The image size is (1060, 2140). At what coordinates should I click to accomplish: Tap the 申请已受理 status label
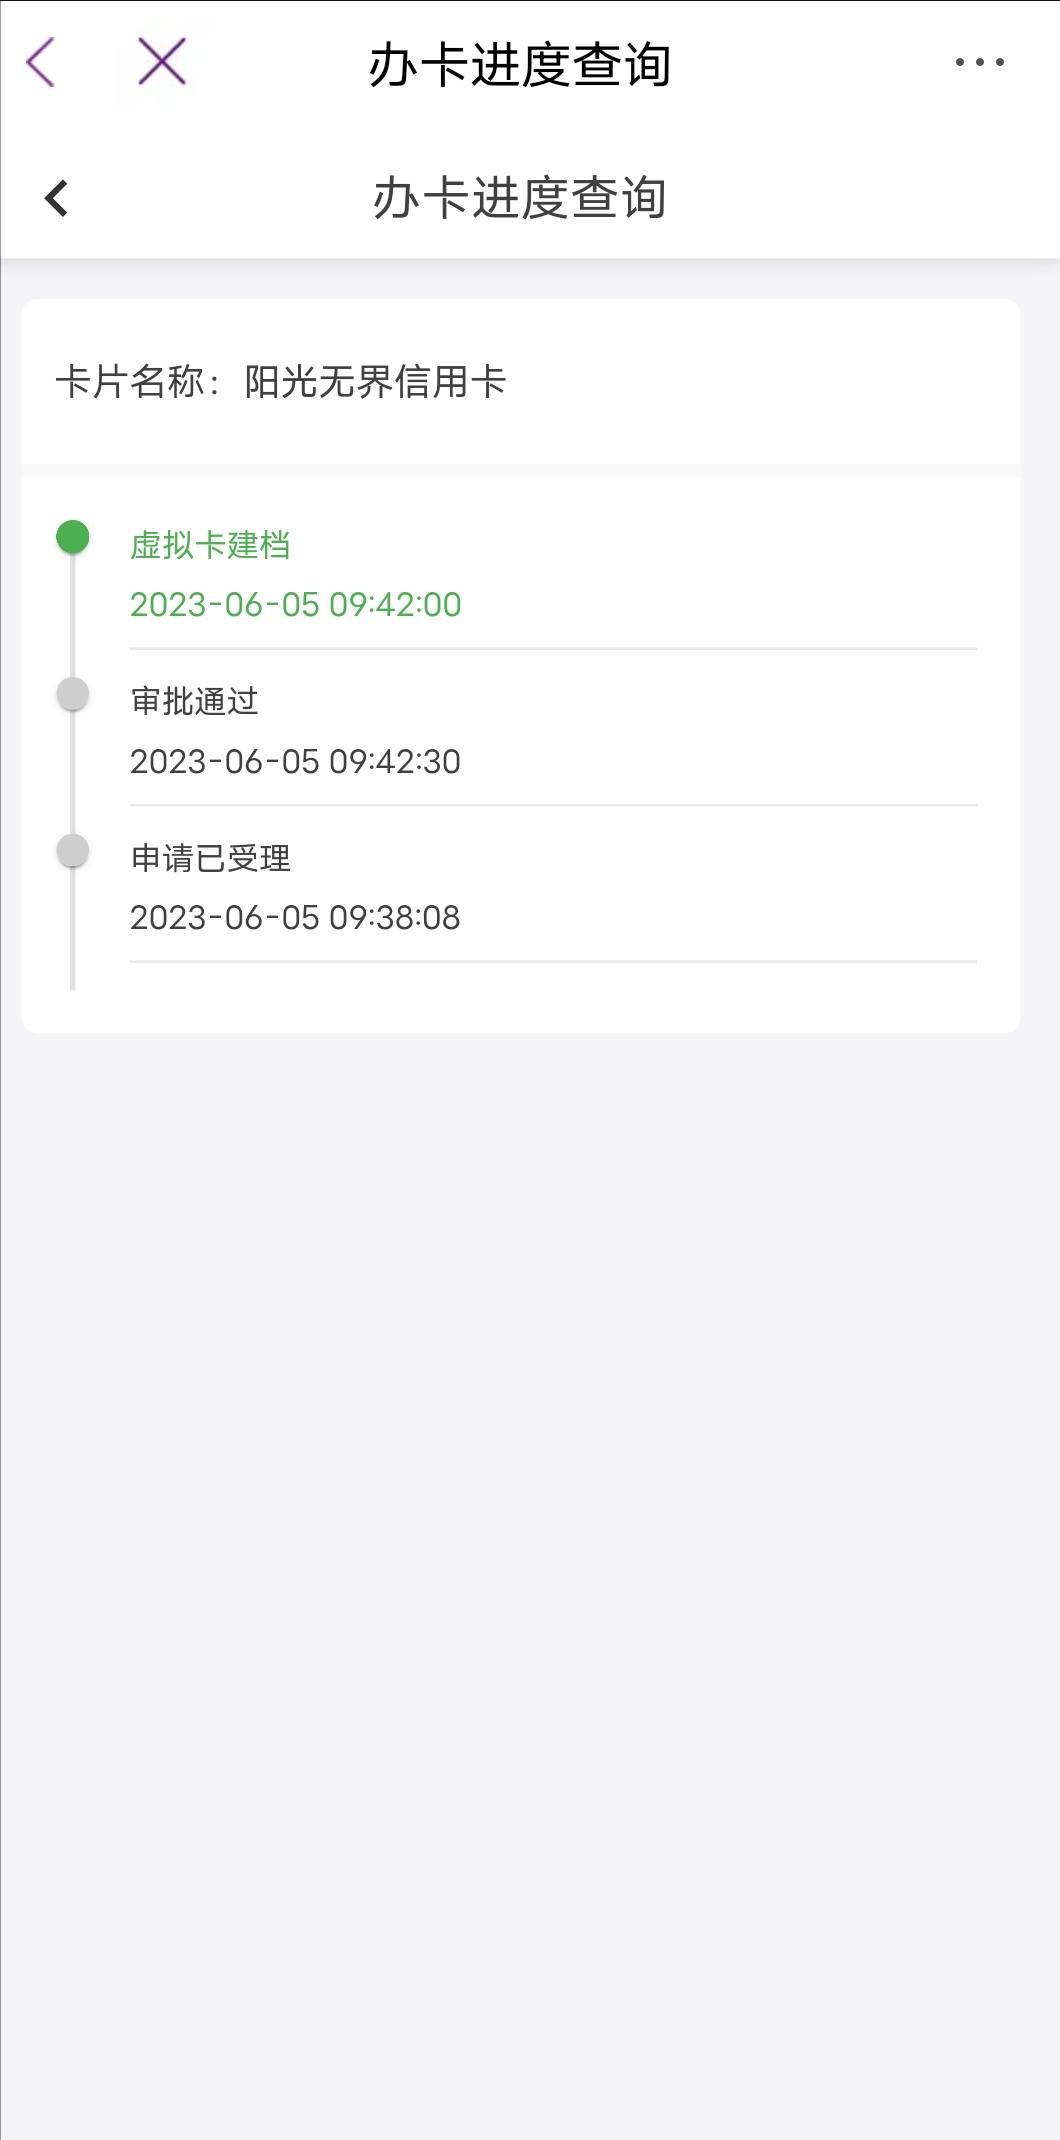pos(210,858)
